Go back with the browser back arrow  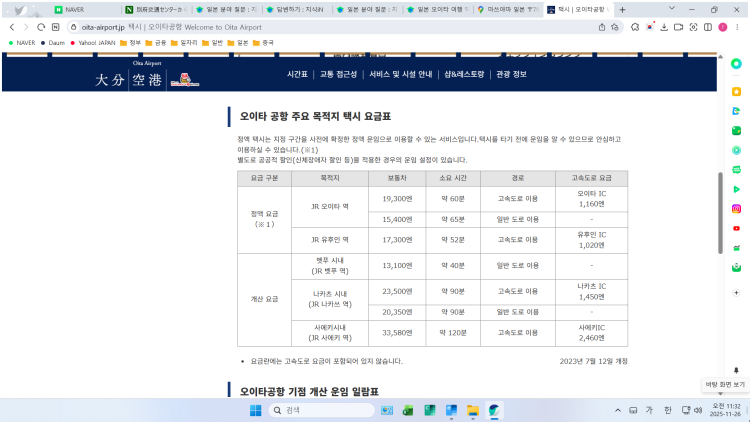coord(11,27)
